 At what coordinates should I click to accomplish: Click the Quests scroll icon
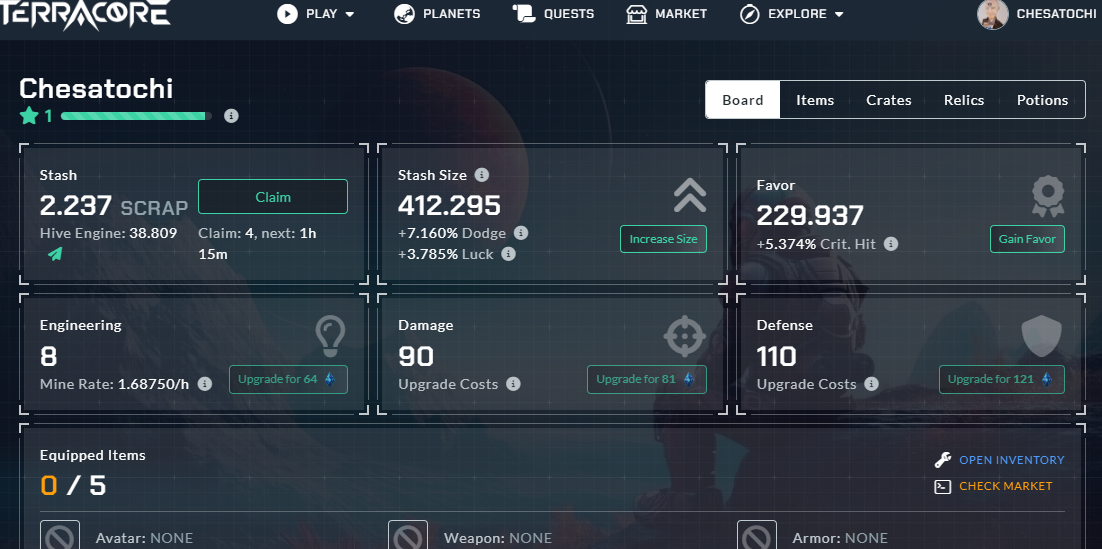(x=524, y=14)
